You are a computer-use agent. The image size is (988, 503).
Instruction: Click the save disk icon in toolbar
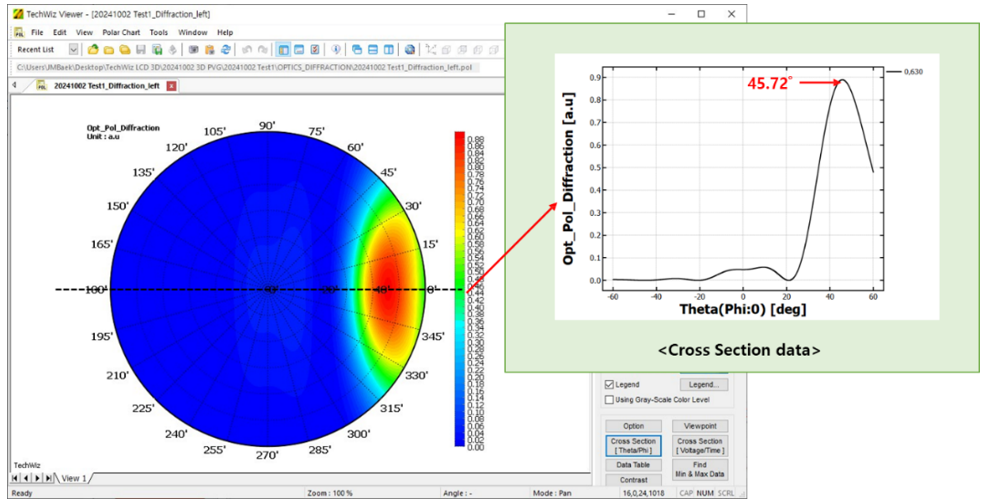click(x=141, y=49)
